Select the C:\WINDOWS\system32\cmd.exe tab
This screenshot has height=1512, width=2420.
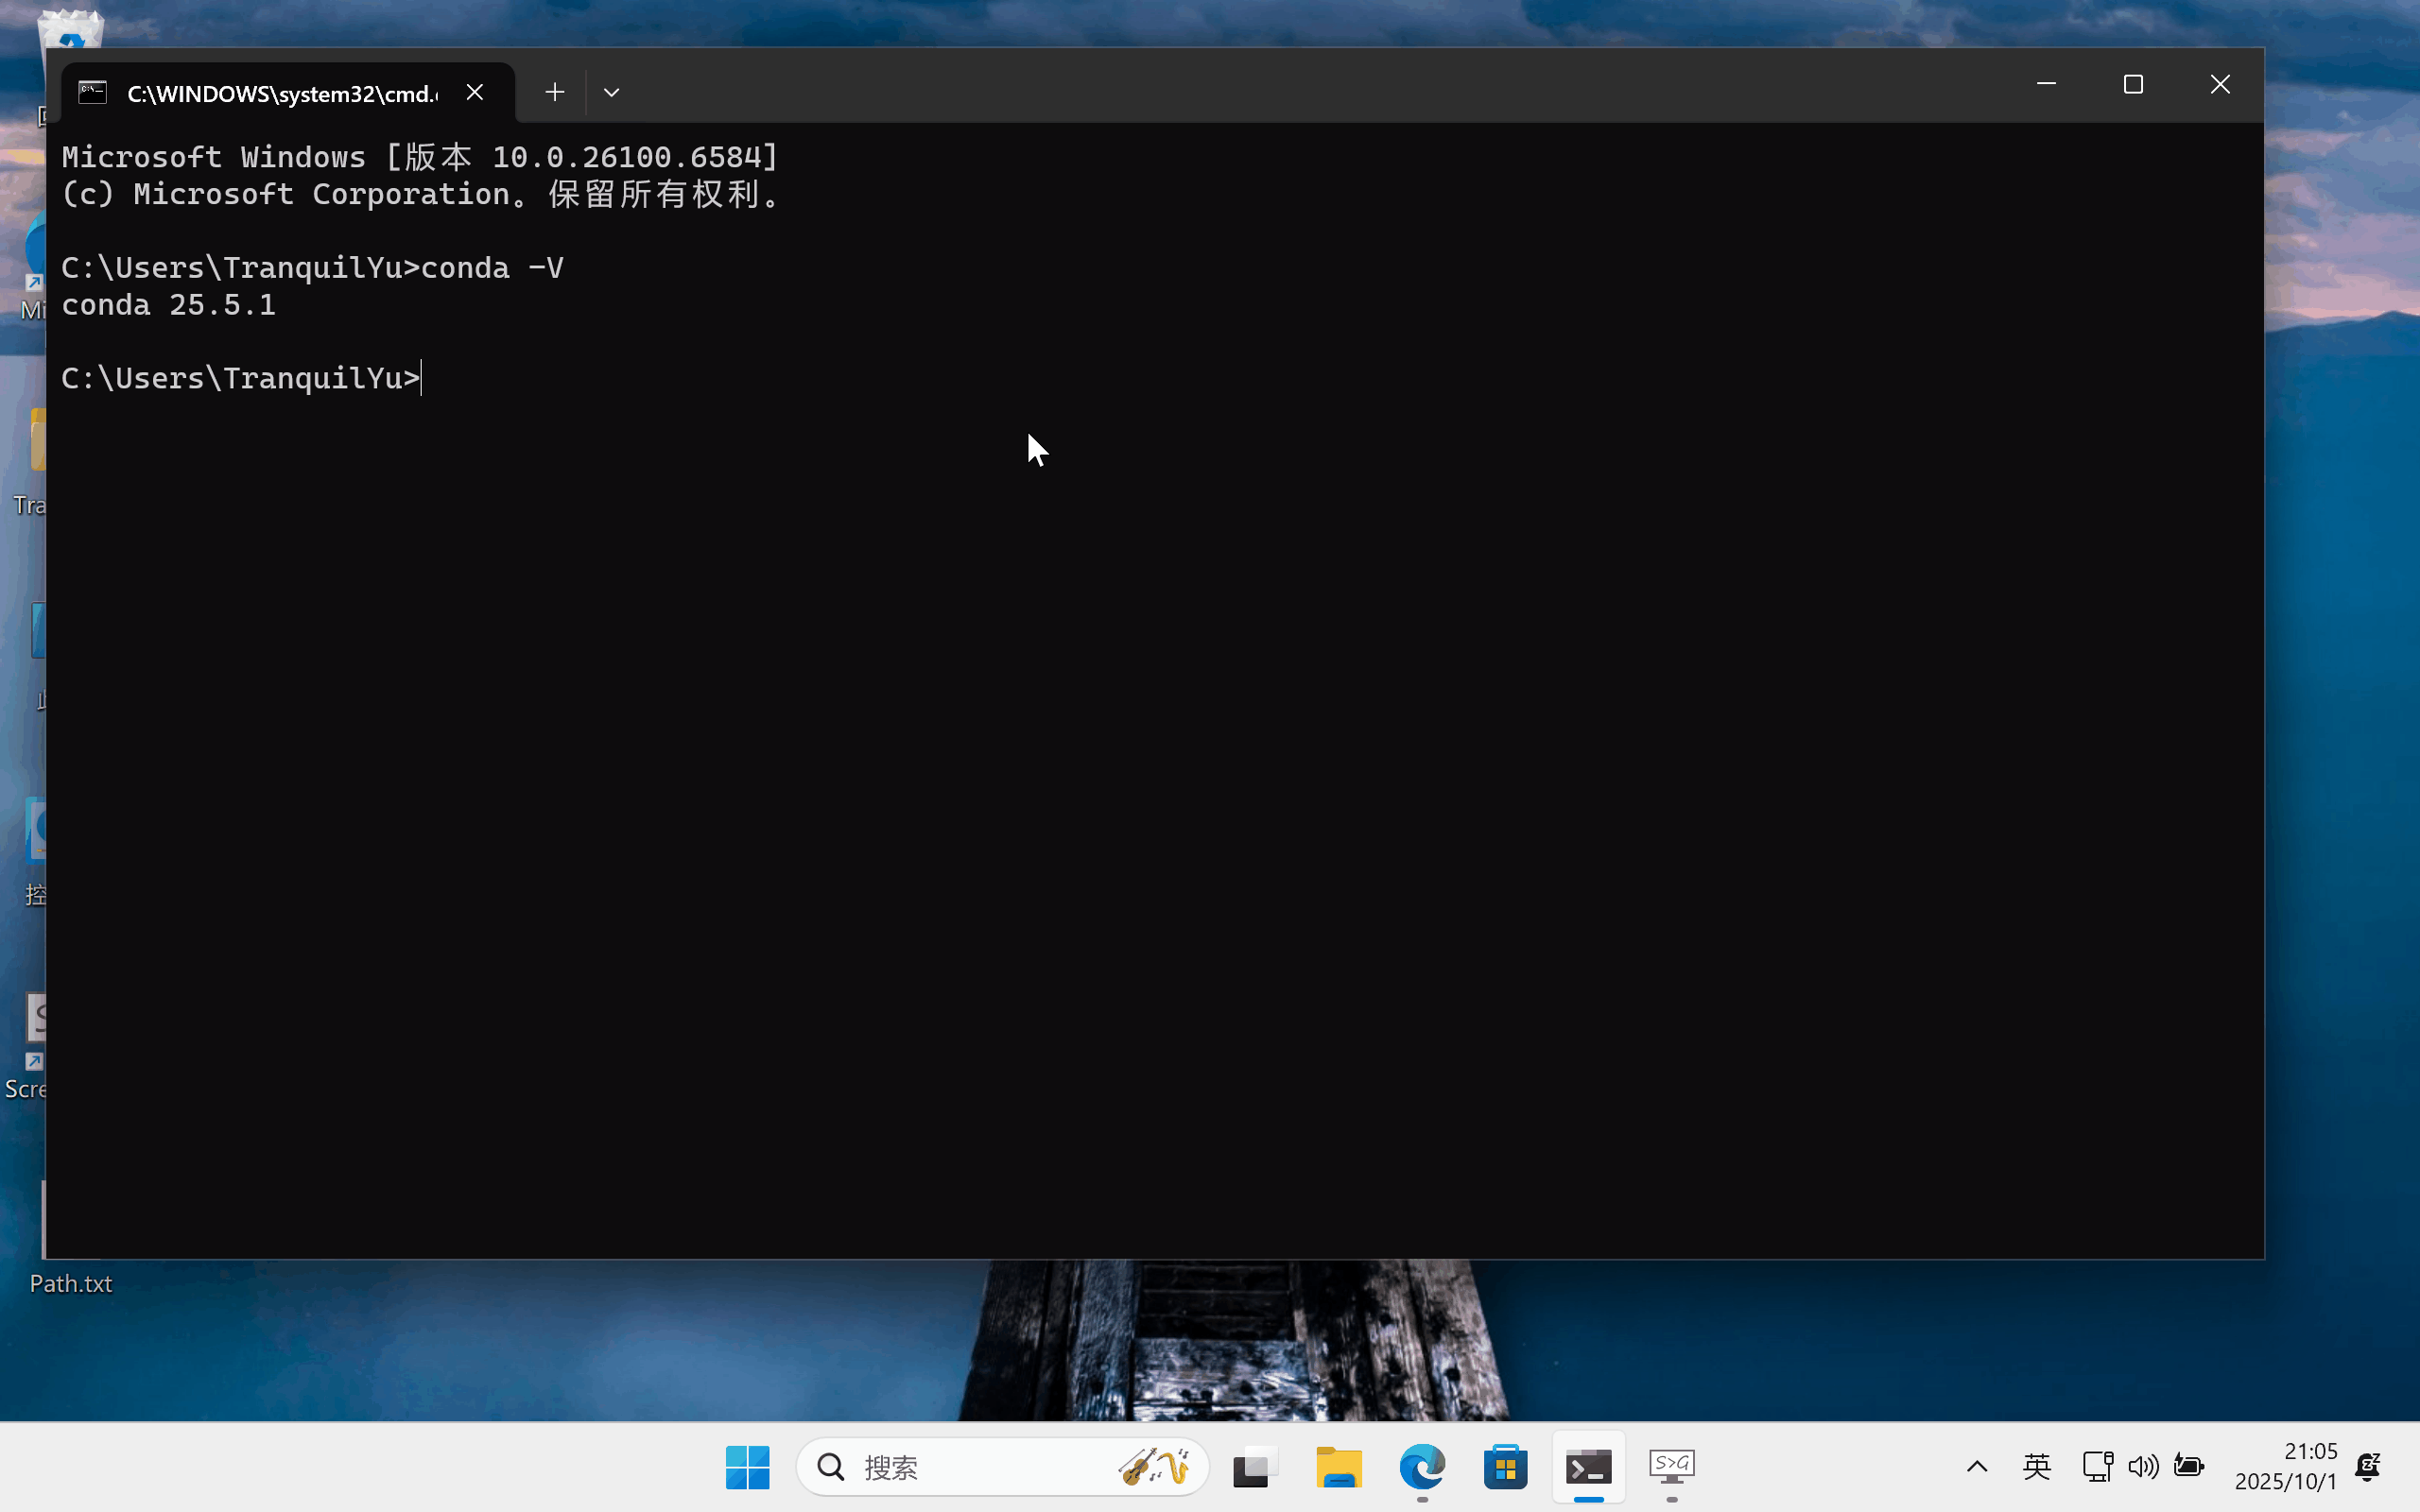pos(282,94)
